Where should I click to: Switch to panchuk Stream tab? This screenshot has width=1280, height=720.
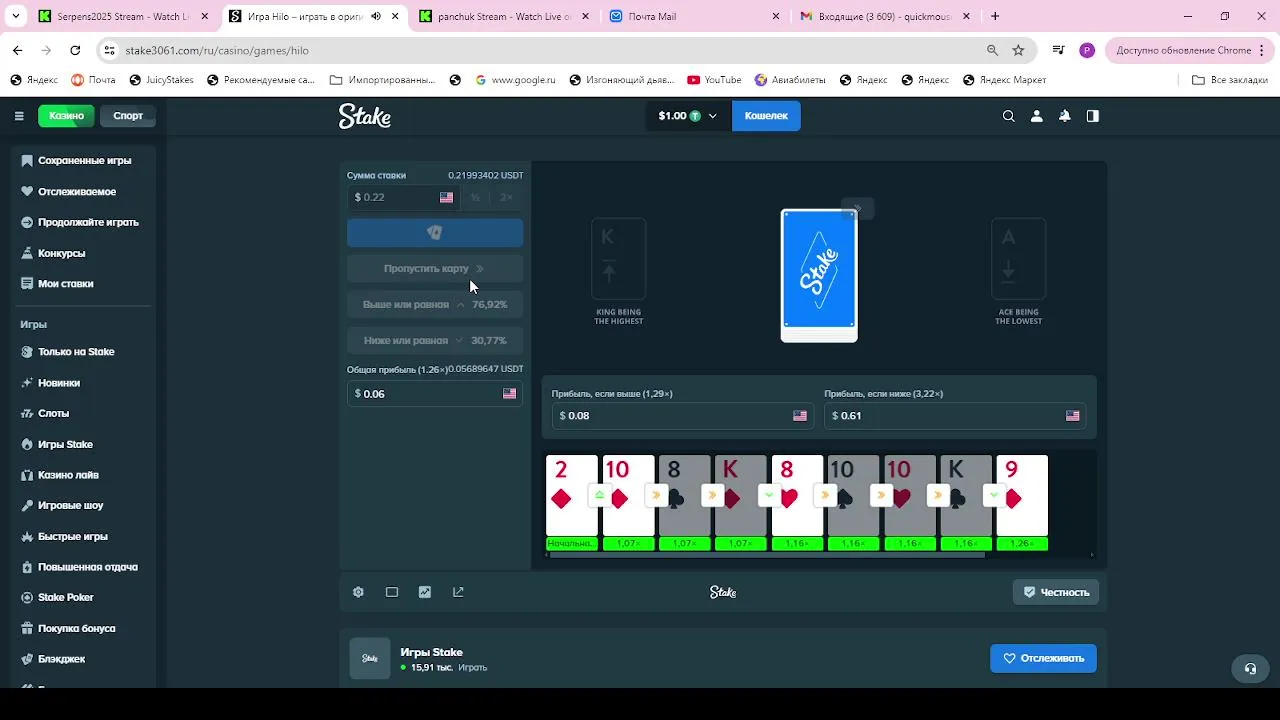502,16
